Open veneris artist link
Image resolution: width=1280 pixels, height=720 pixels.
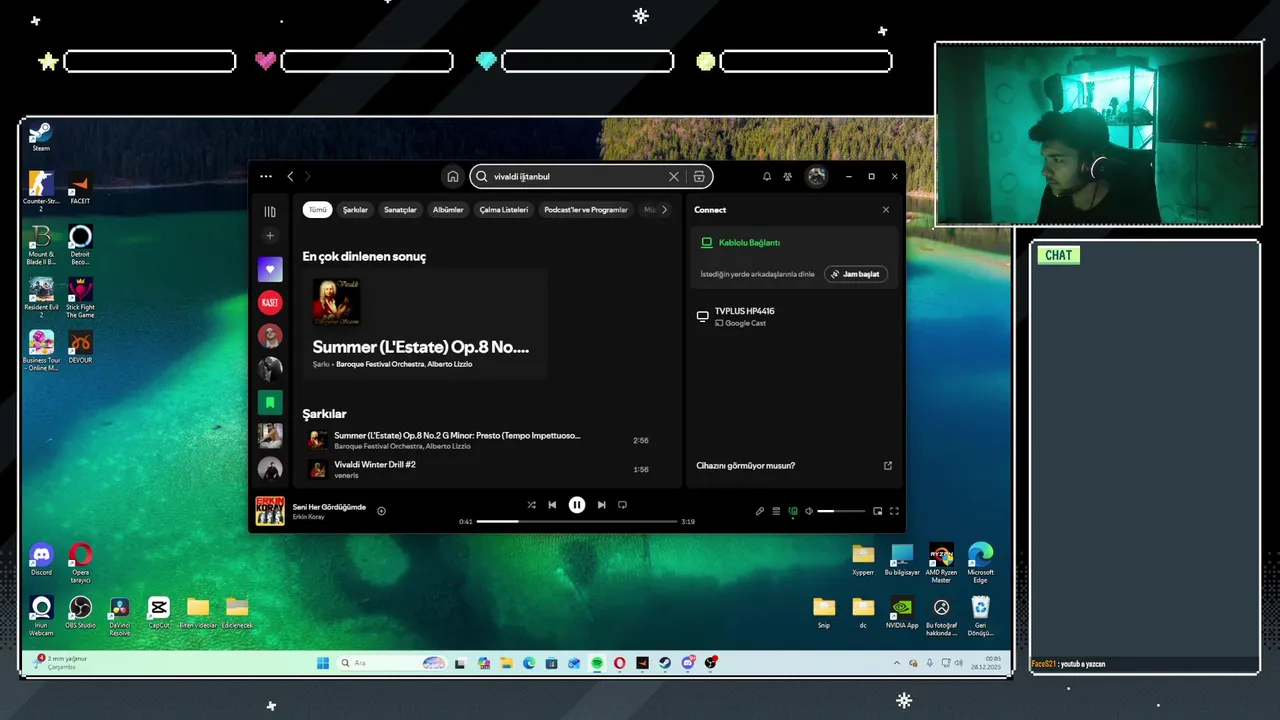click(x=346, y=475)
